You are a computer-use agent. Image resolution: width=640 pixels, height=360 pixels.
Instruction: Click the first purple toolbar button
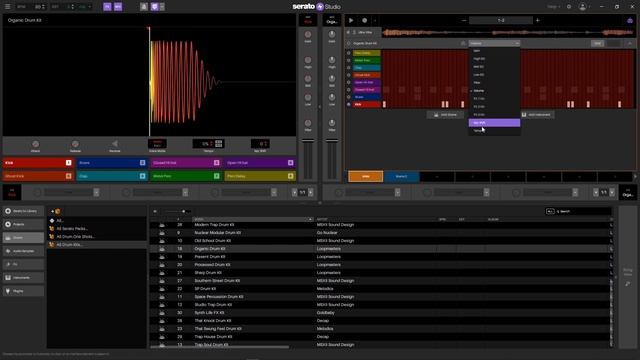click(107, 7)
